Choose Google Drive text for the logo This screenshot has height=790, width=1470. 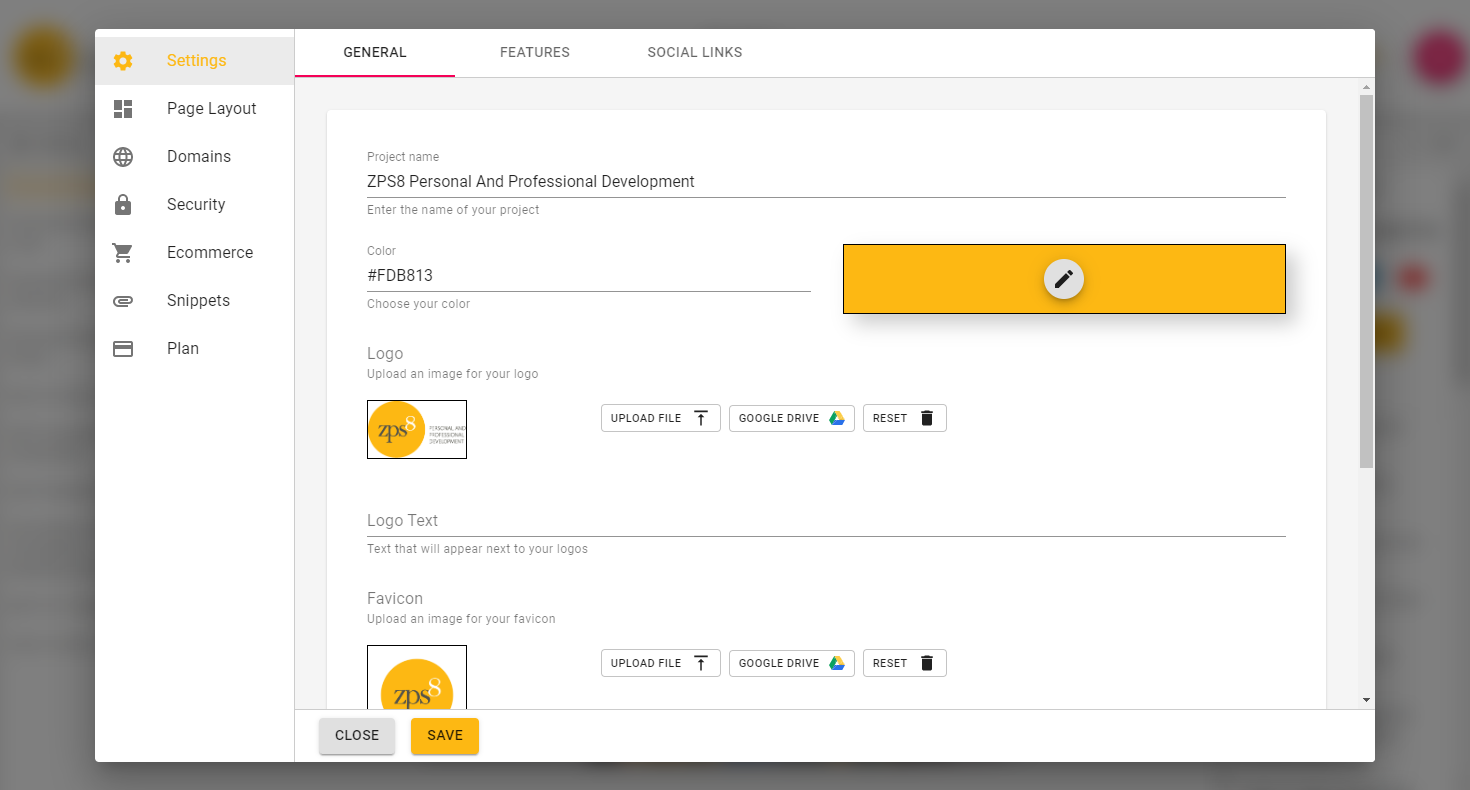(779, 418)
